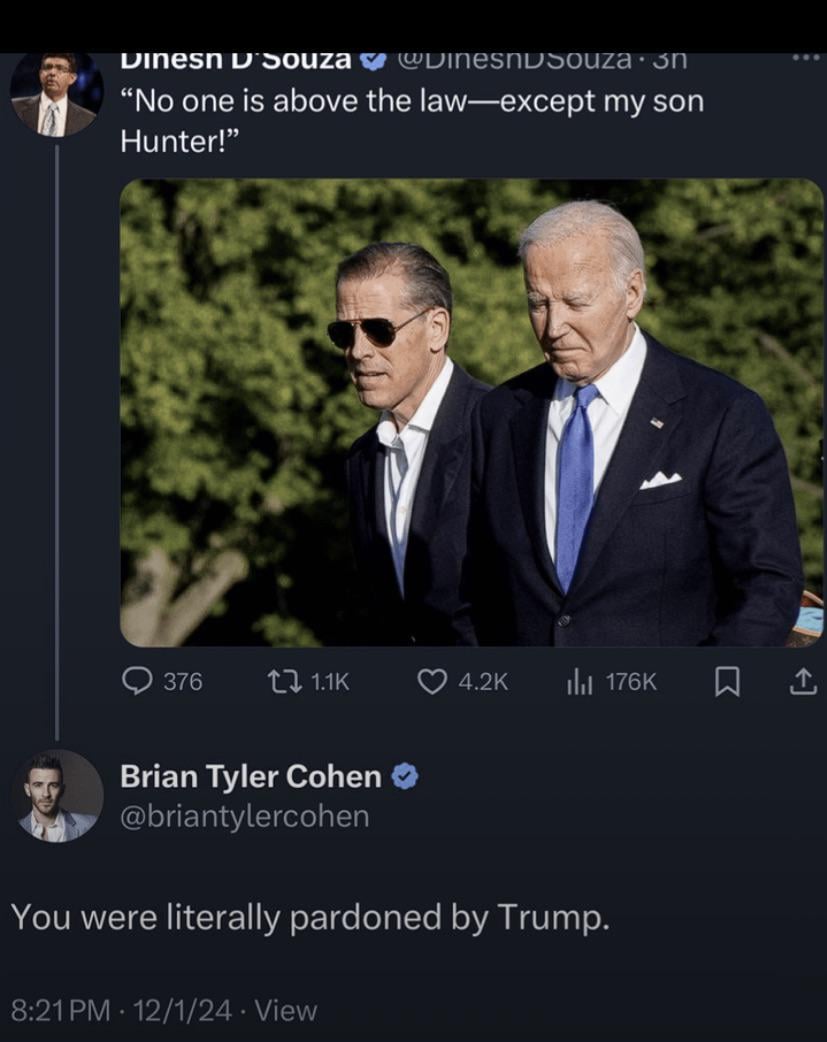Screen dimensions: 827x1042
Task: Open the reply icon on Dinesh D'Souza's tweet
Action: [137, 681]
